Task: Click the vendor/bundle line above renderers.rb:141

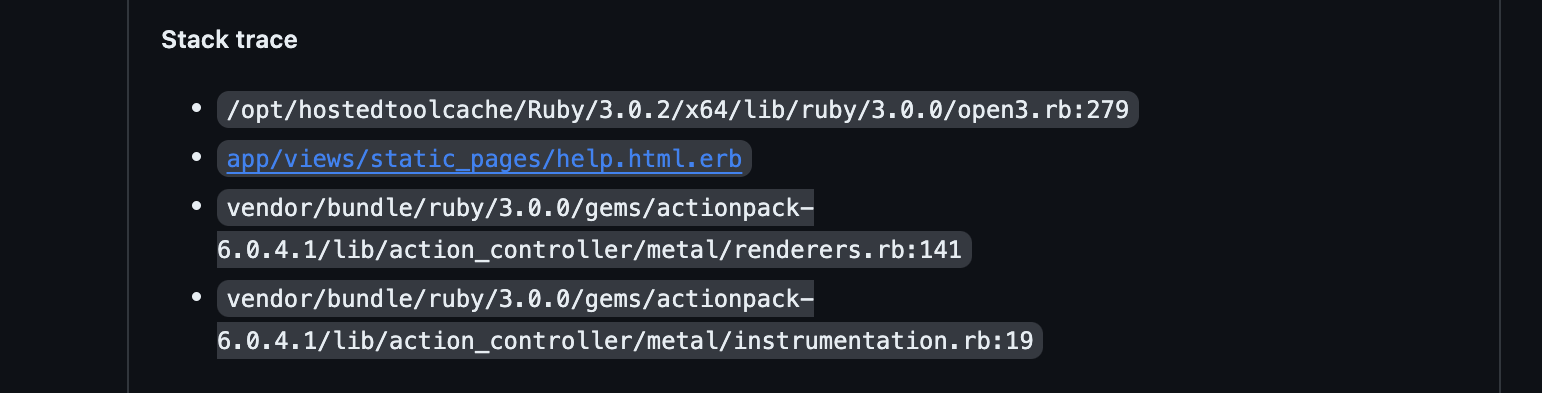Action: click(516, 210)
